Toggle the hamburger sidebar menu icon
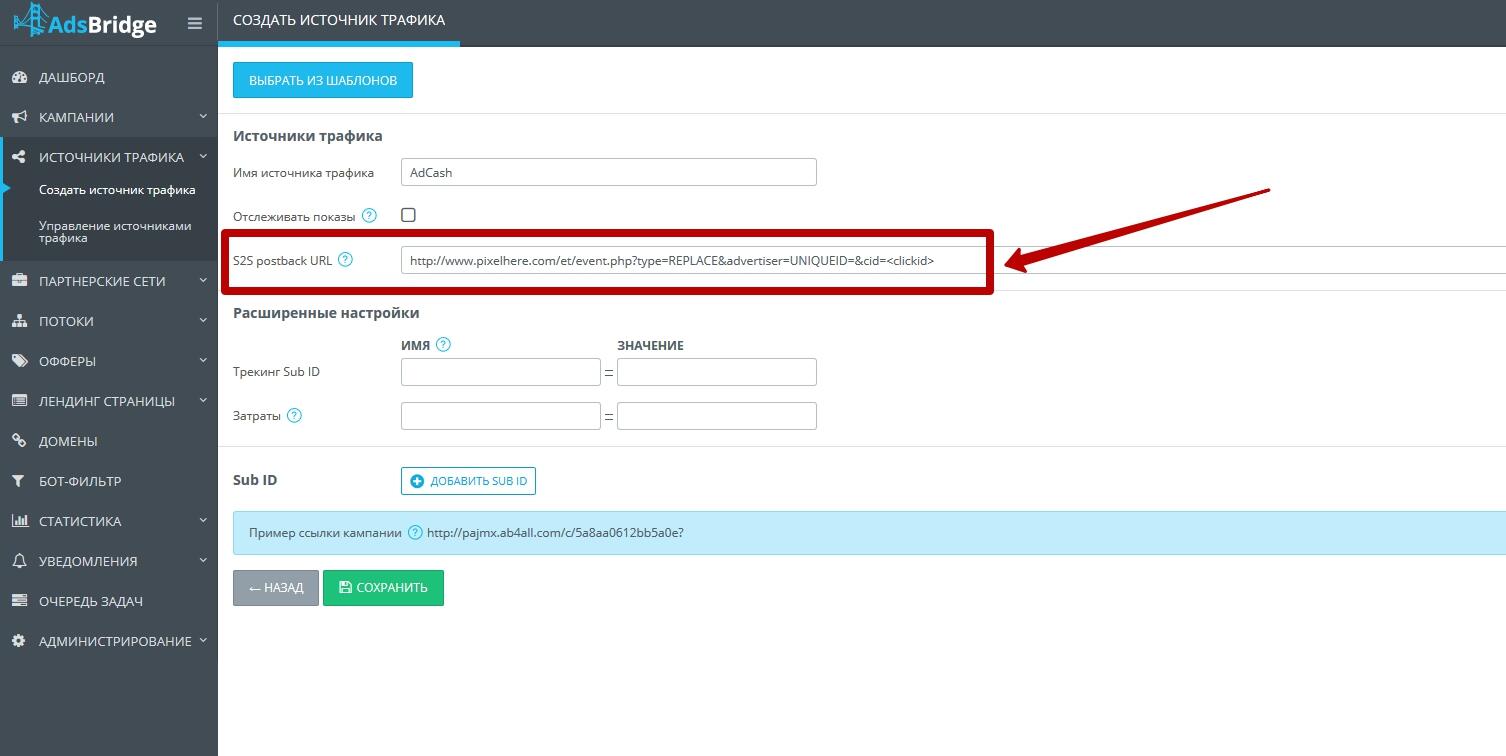The image size is (1506, 756). point(195,23)
